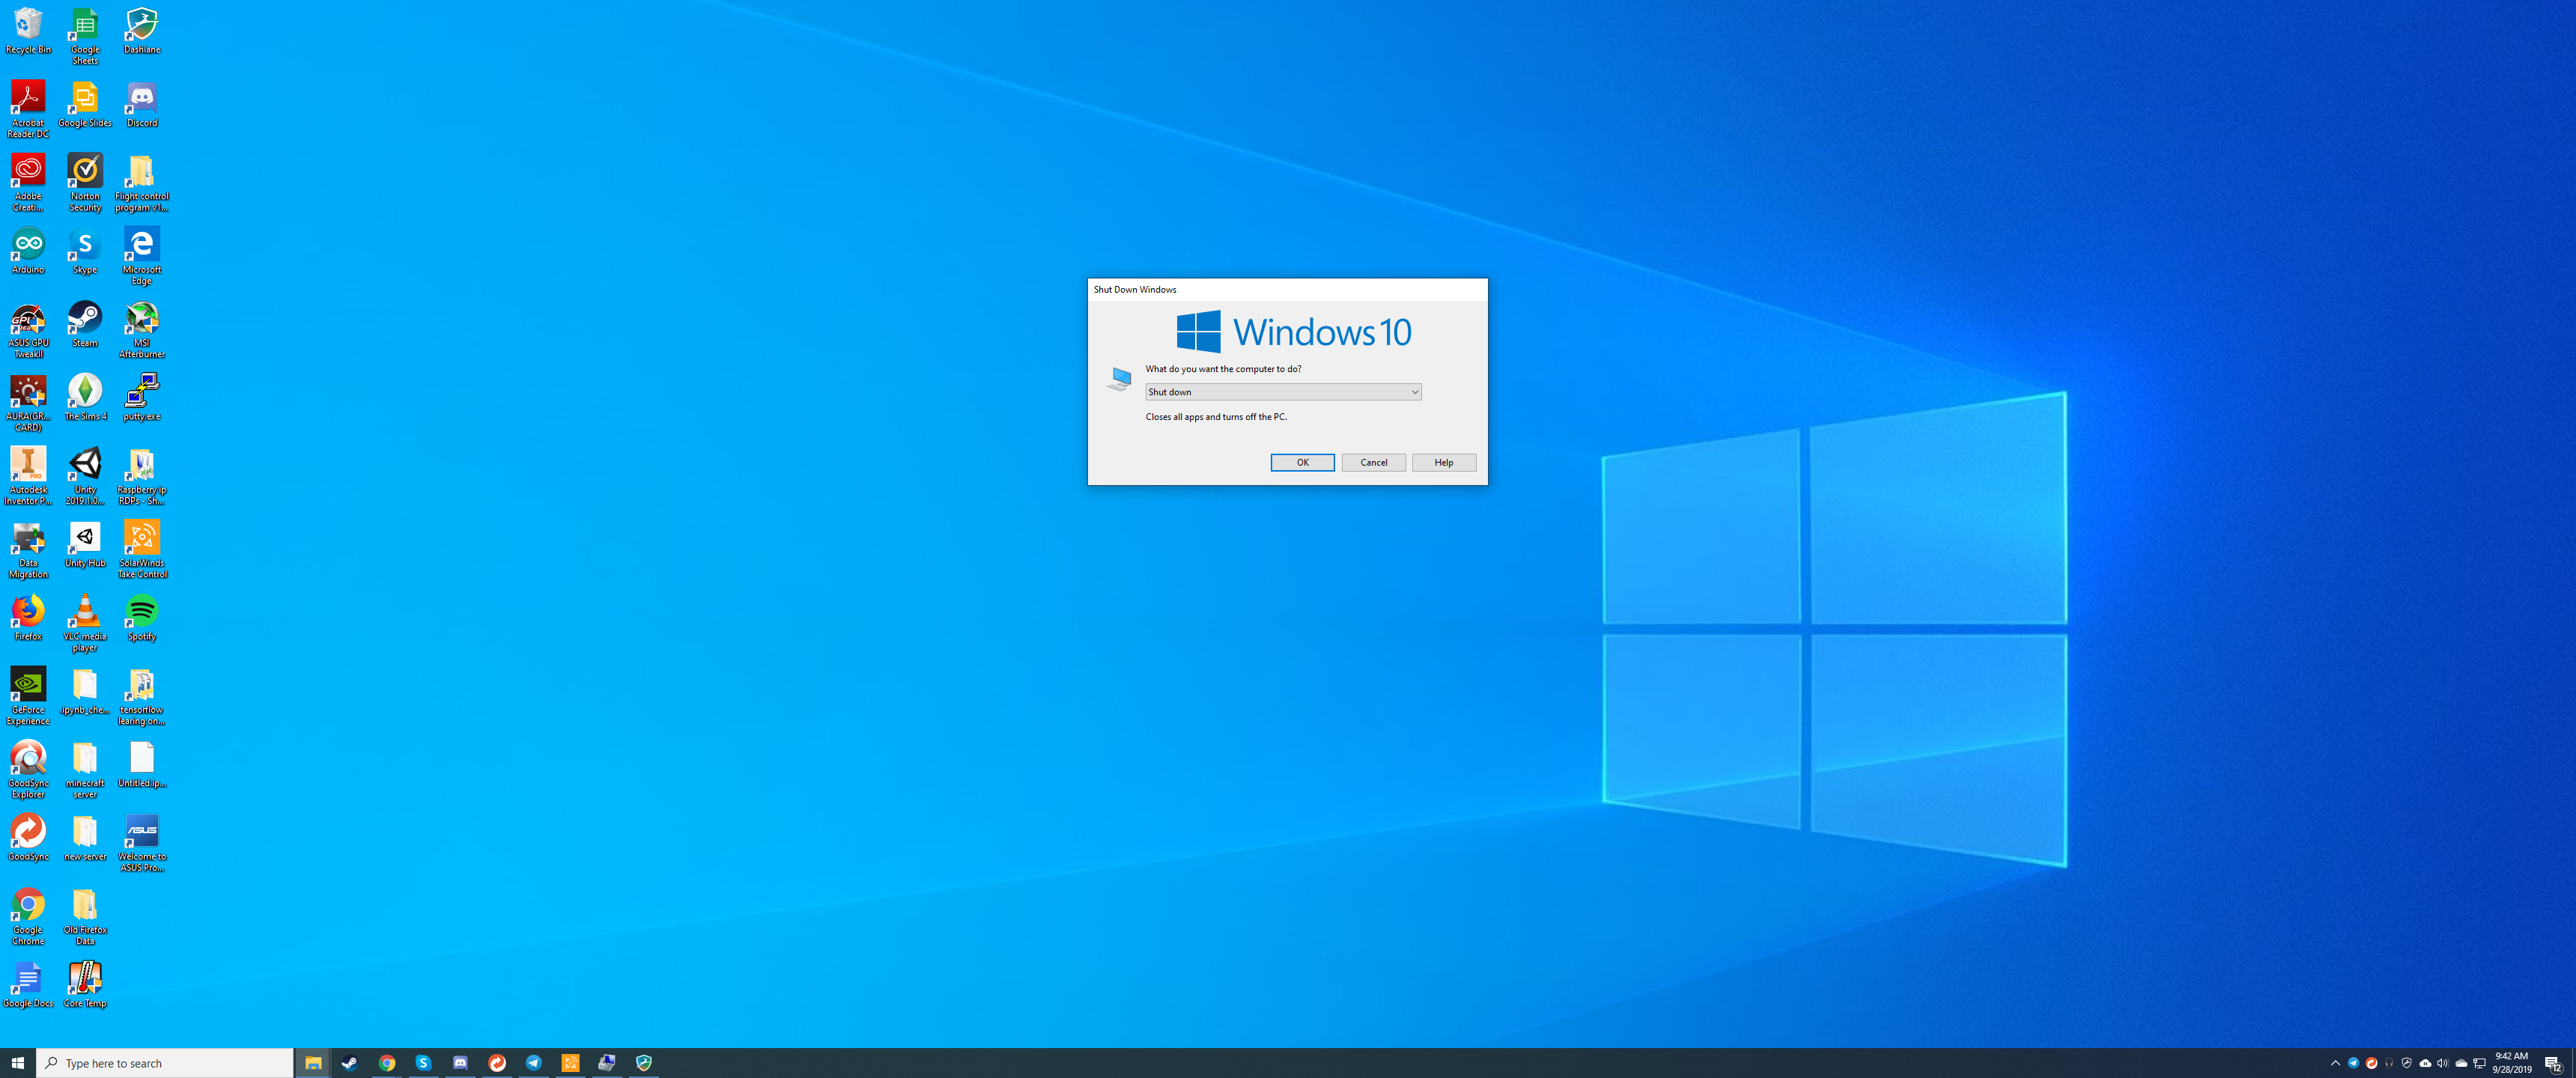Select GeForce Experience desktop icon
Screen dimensions: 2576x1078
point(28,697)
